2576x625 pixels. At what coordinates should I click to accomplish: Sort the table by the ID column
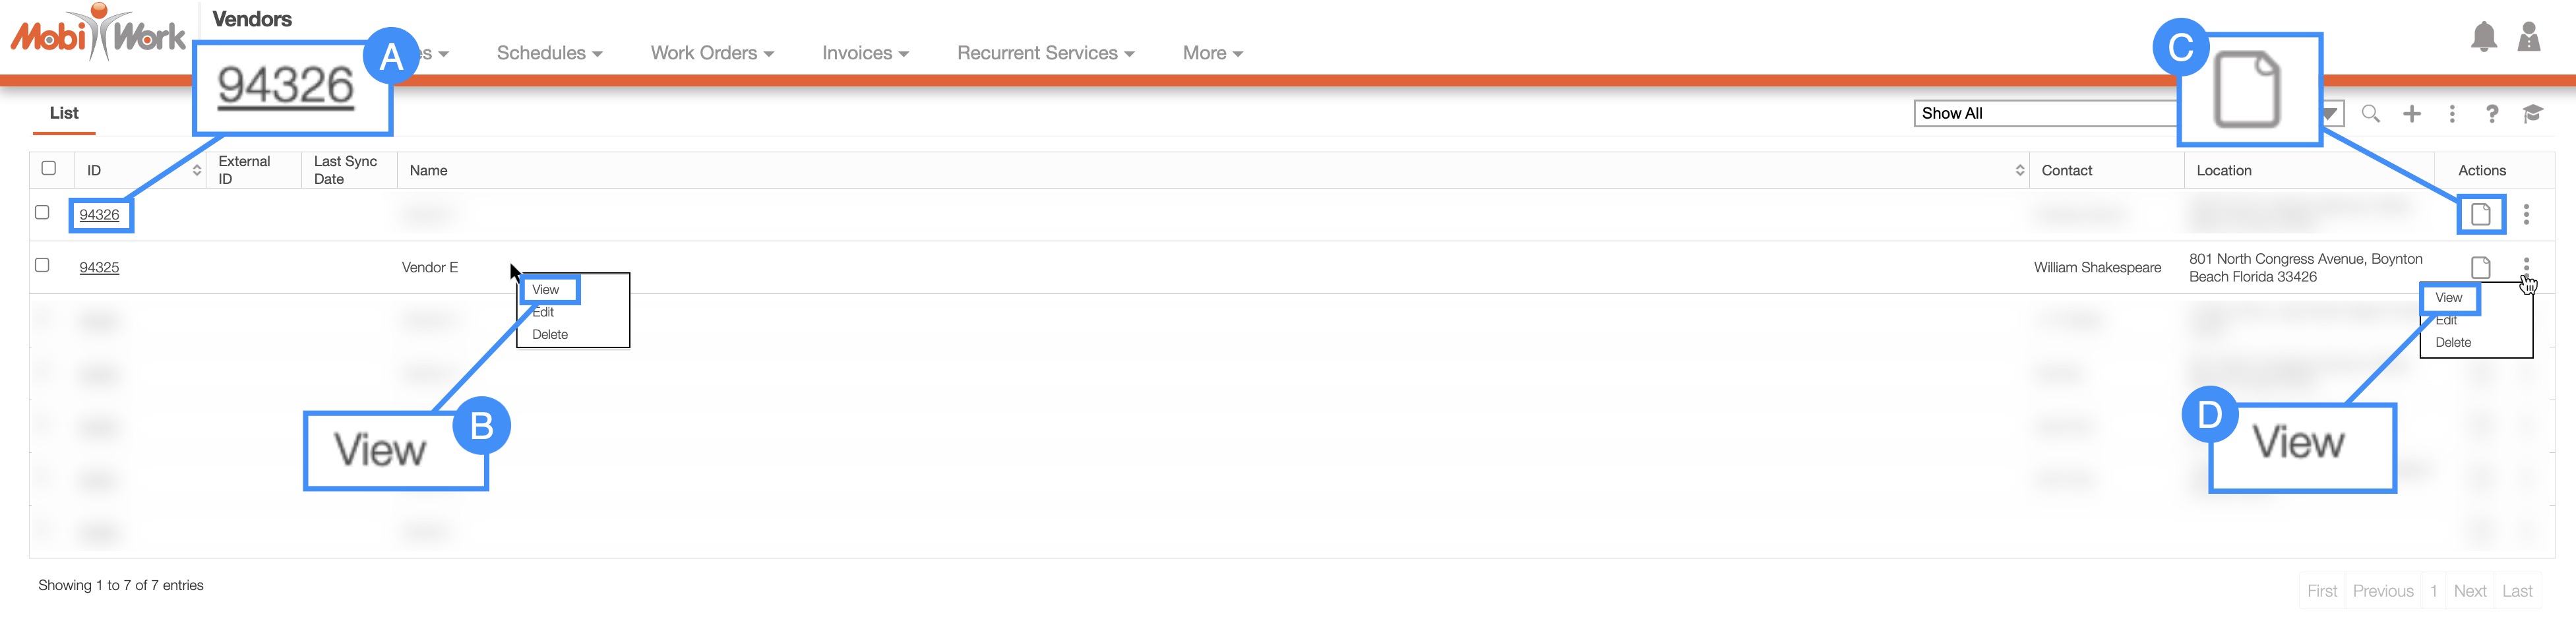(196, 171)
